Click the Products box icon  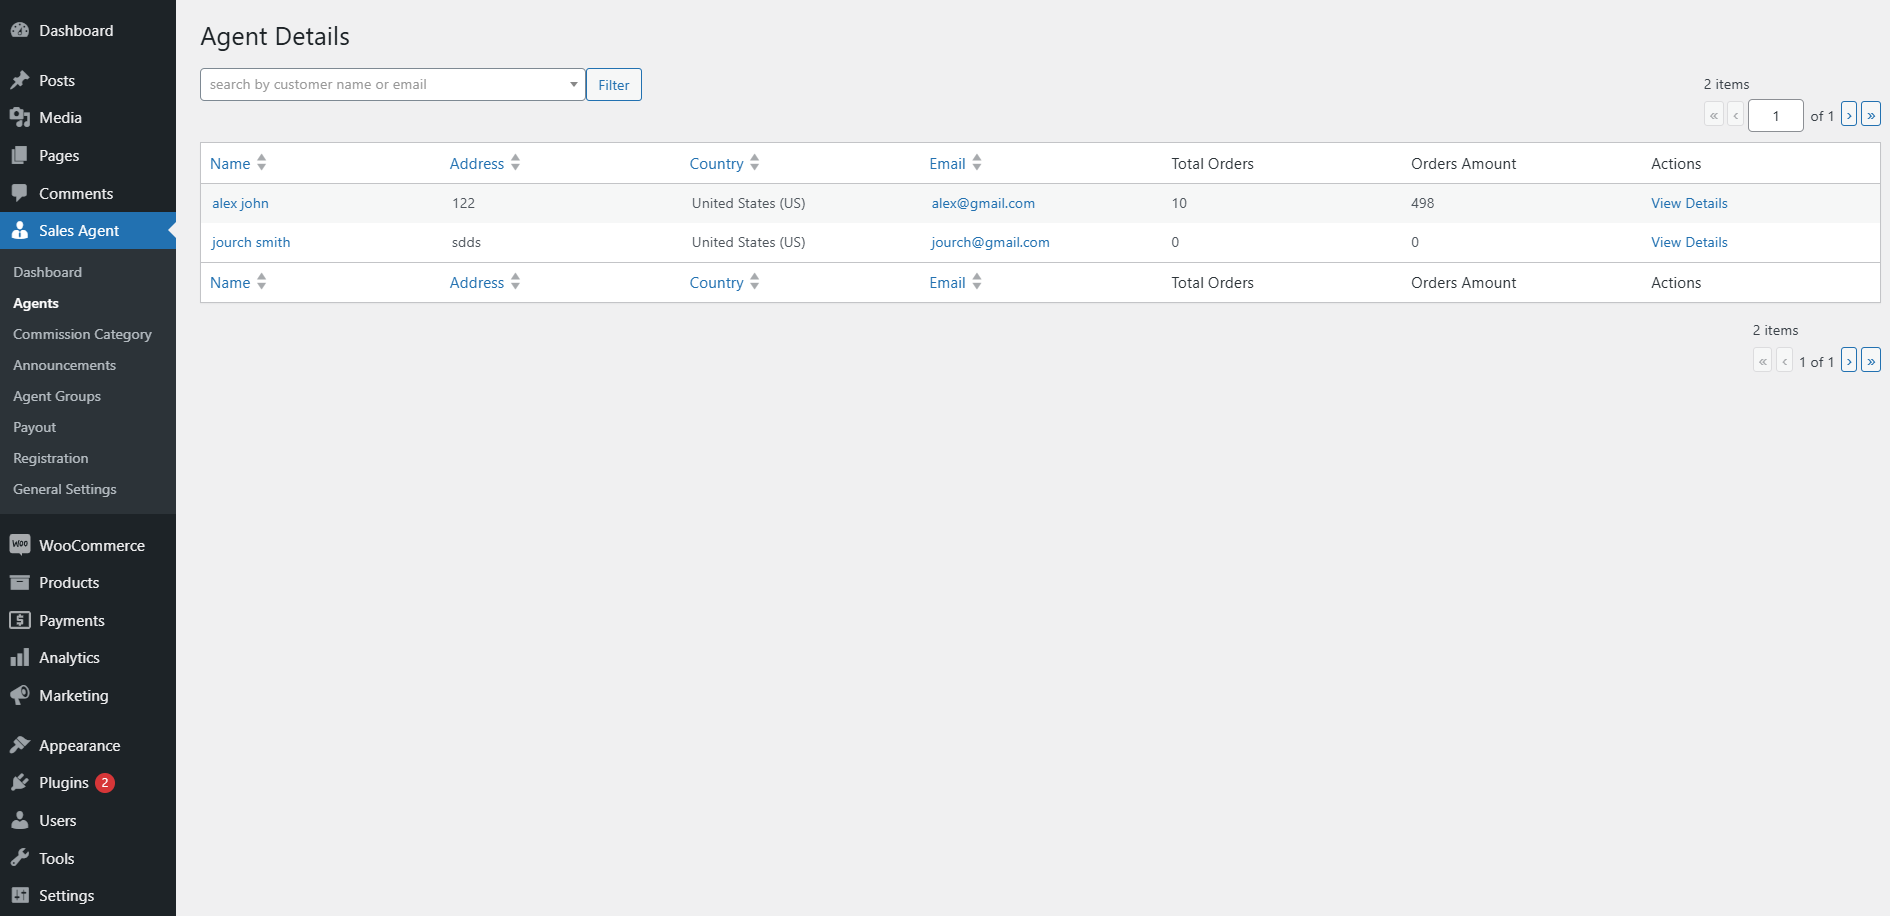click(20, 583)
